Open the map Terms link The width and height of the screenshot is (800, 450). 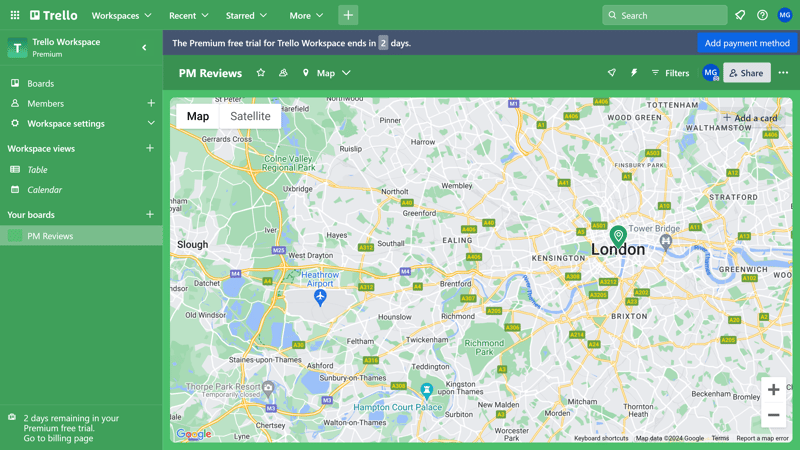pos(720,438)
